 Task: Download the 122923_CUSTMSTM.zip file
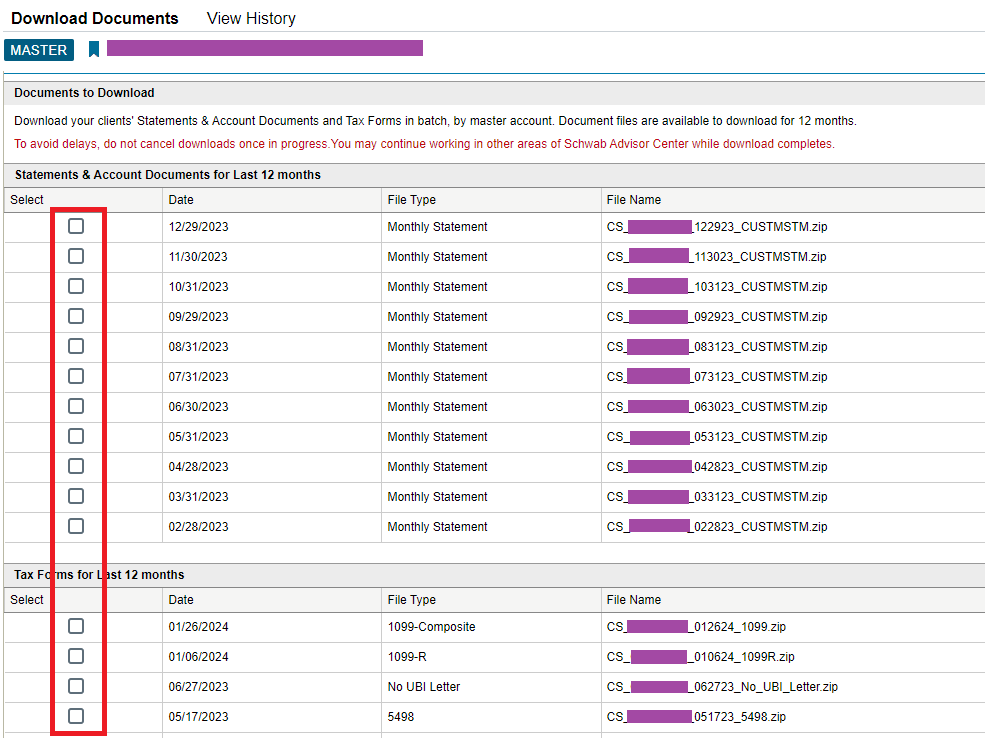(x=718, y=227)
